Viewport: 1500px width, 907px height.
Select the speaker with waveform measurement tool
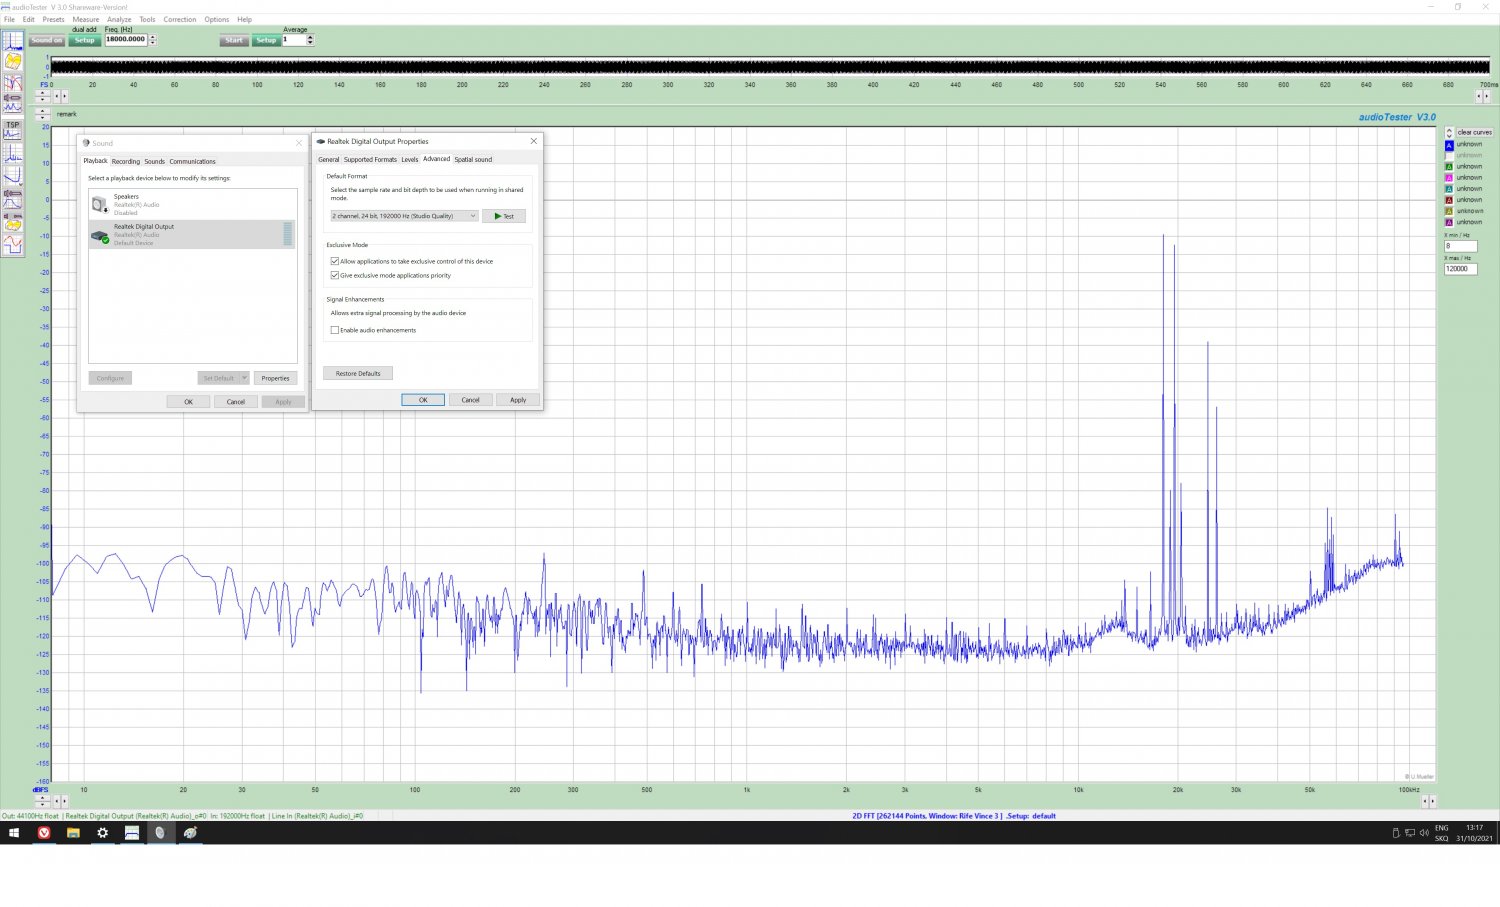point(13,102)
